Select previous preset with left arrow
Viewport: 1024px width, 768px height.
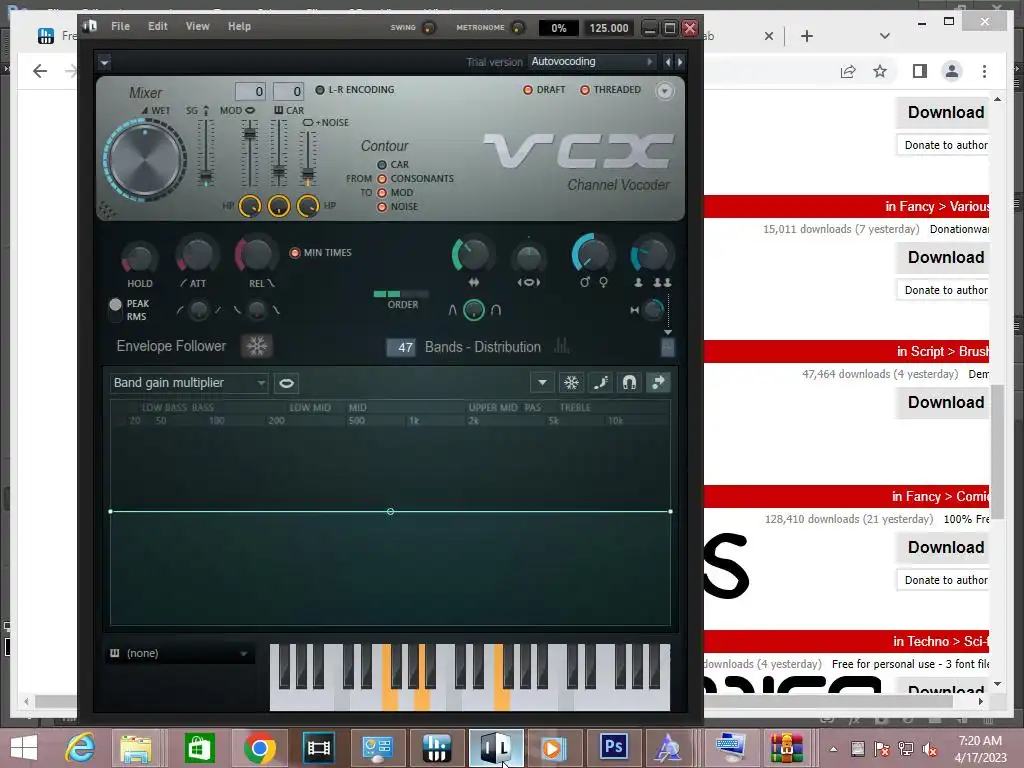click(667, 62)
